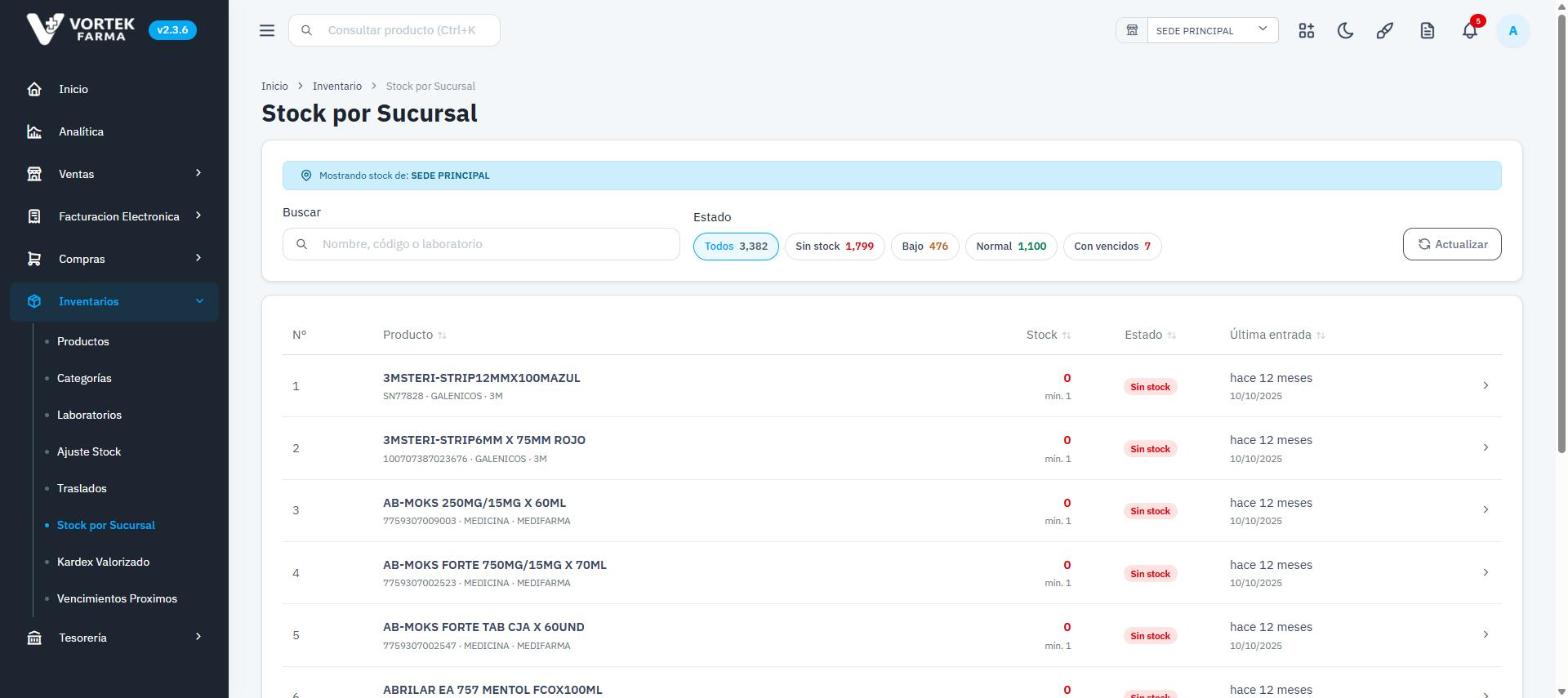The width and height of the screenshot is (1568, 698).
Task: Expand the Compras sidebar menu
Action: click(x=114, y=259)
